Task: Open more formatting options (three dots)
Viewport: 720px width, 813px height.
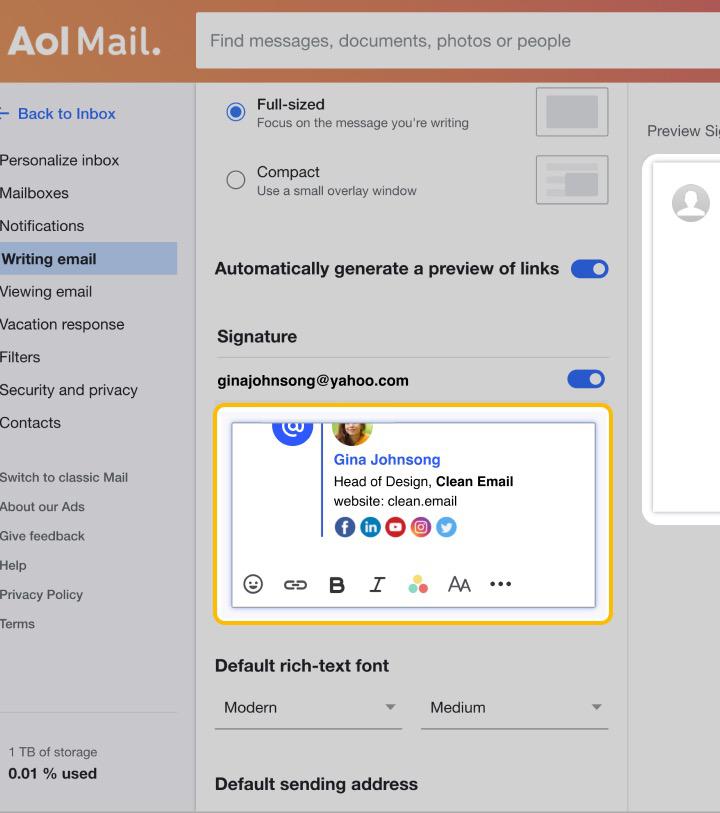Action: (500, 584)
